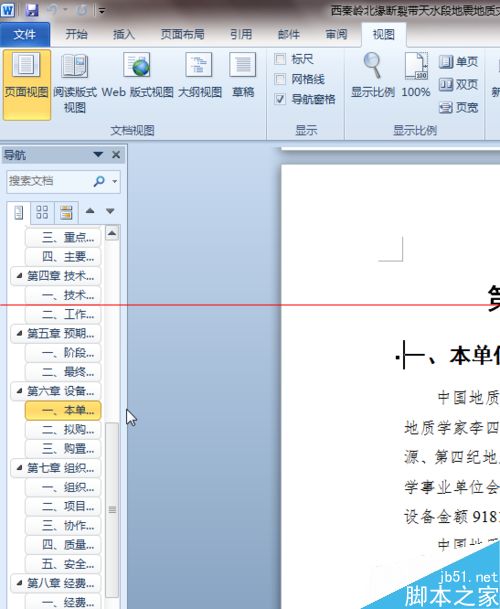
Task: Select 单页 single page zoom
Action: pyautogui.click(x=458, y=62)
